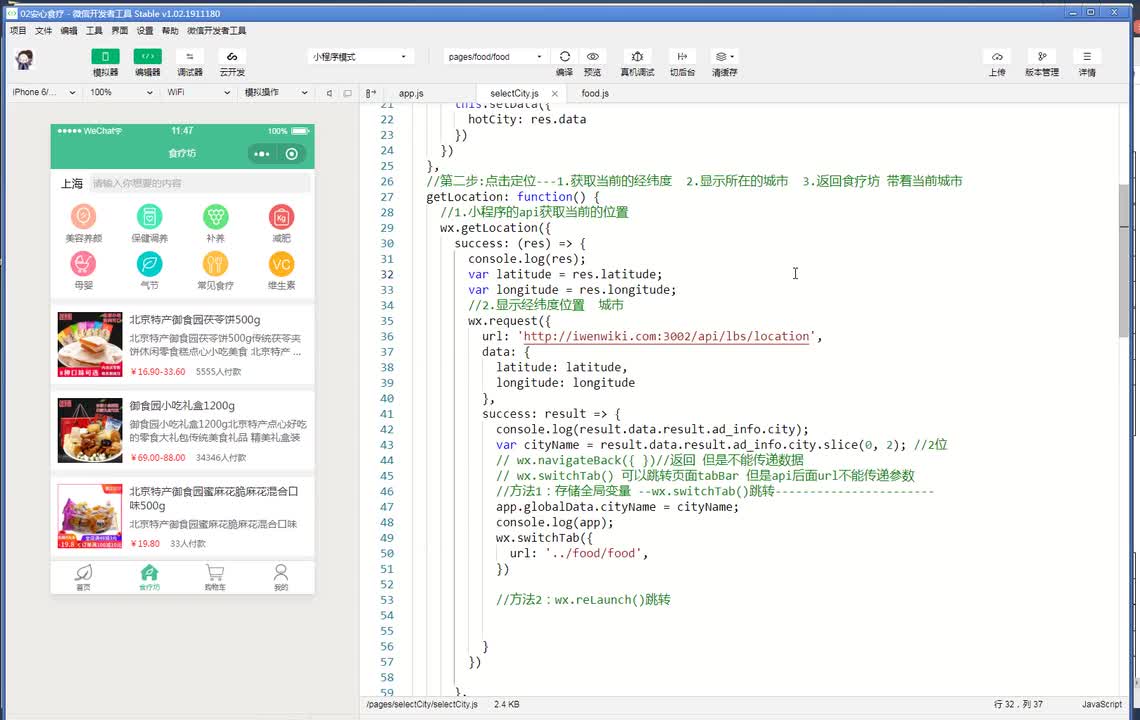The height and width of the screenshot is (720, 1140).
Task: Click the Preview (预览) eye icon
Action: pyautogui.click(x=593, y=57)
